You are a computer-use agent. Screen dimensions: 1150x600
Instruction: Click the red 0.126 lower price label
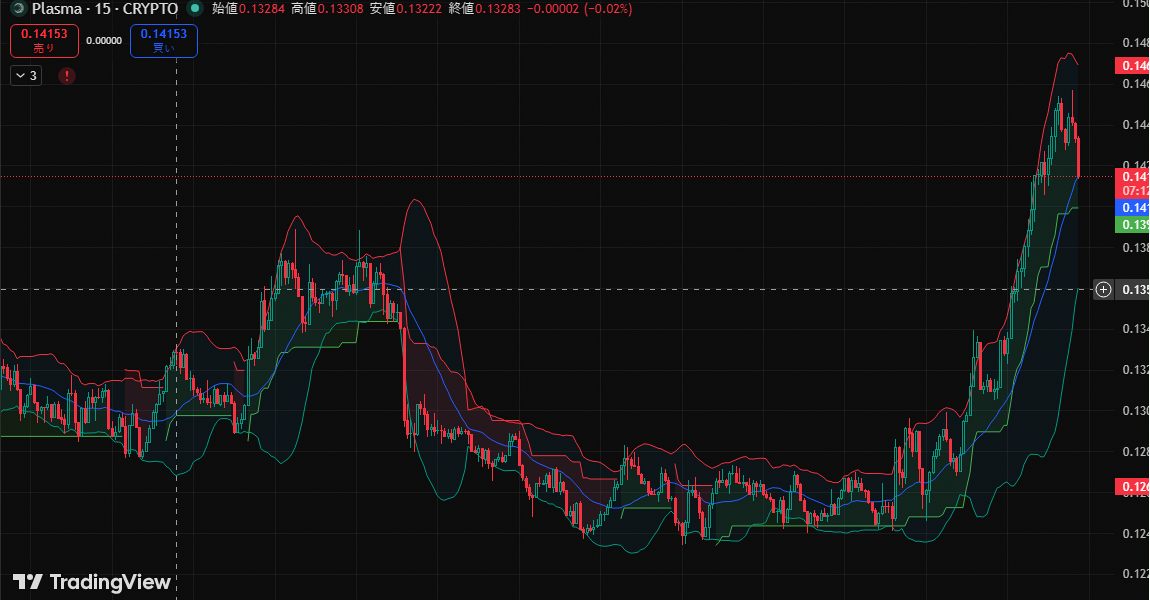1133,487
